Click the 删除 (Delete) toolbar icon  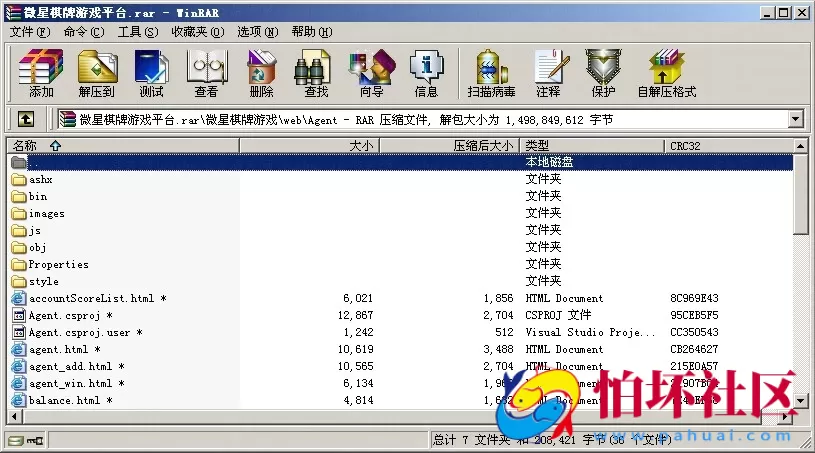(x=261, y=73)
